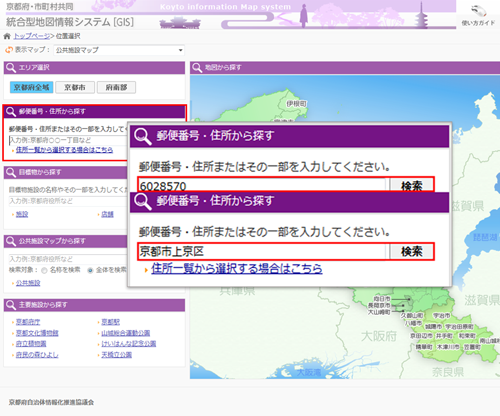The height and width of the screenshot is (416, 500).
Task: Focus the 目標物から探す landmark name input field
Action: pyautogui.click(x=68, y=201)
